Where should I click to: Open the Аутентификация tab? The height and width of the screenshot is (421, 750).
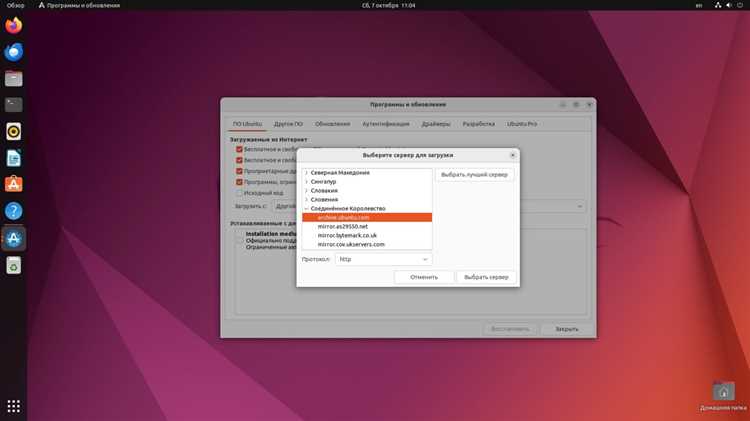click(x=386, y=124)
